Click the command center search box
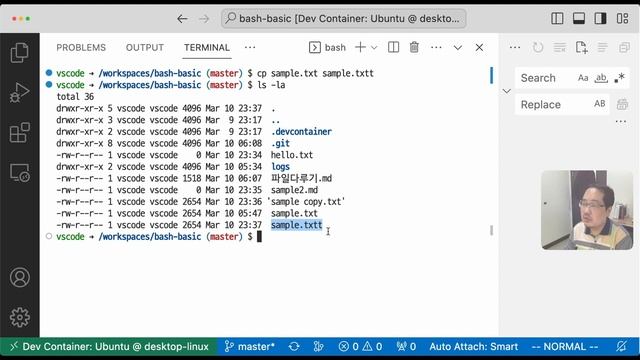 point(343,19)
